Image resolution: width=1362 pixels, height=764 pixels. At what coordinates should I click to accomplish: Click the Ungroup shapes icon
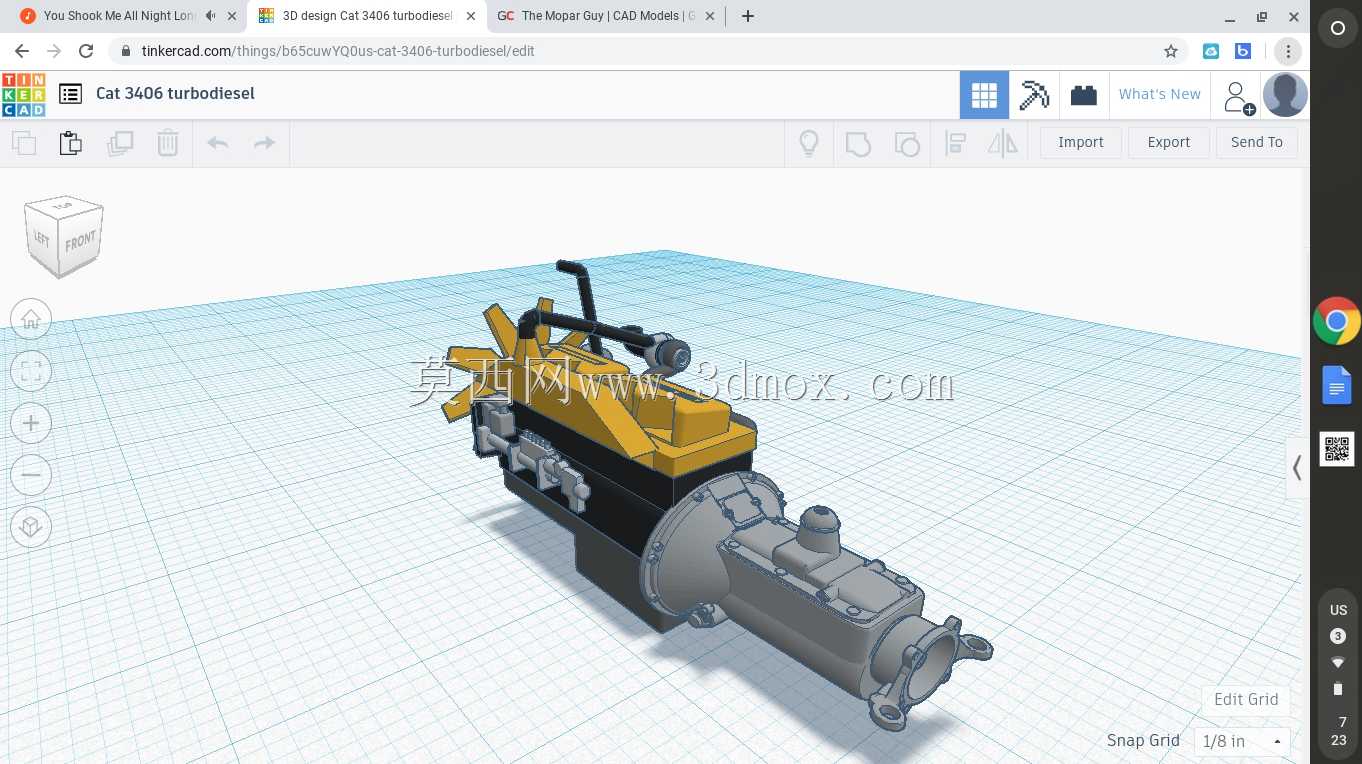point(907,143)
